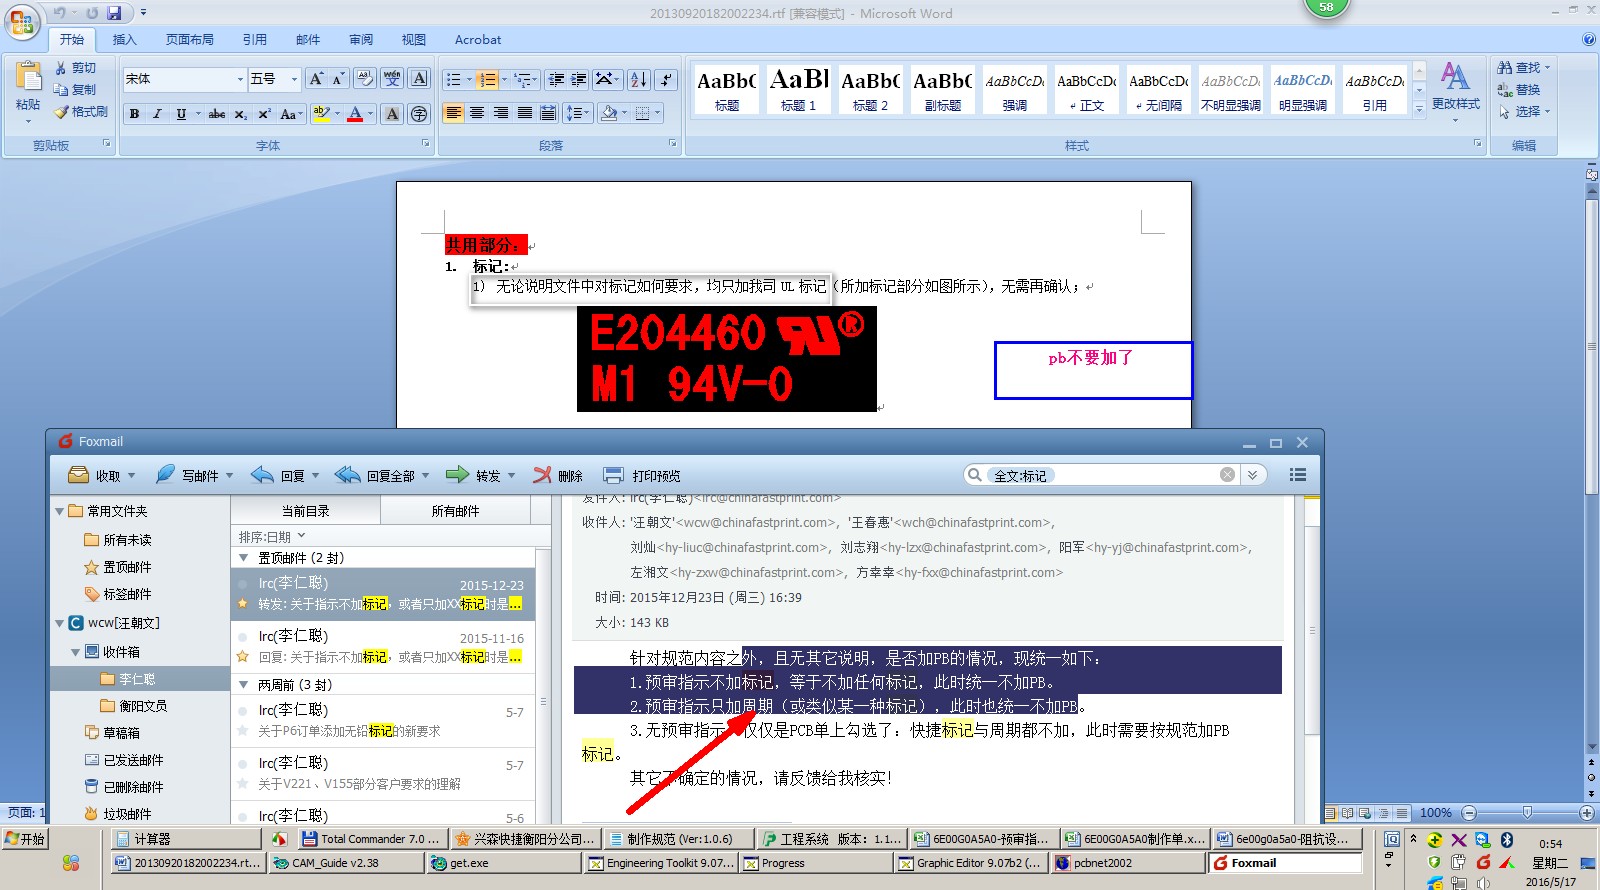Open Foxmail 所有邮件 tab
Viewport: 1600px width, 890px height.
coord(455,511)
